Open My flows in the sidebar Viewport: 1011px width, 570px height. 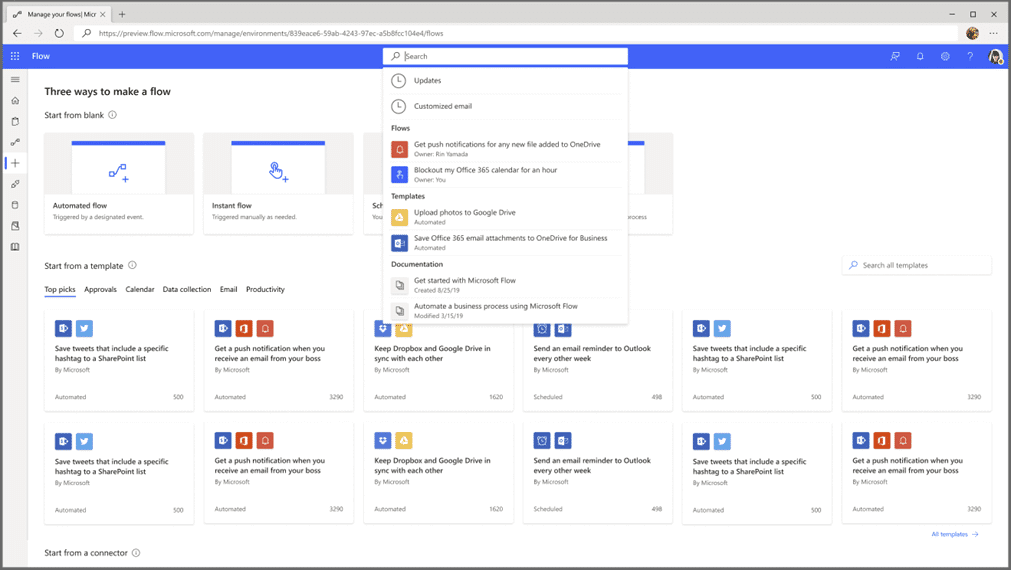coord(15,142)
